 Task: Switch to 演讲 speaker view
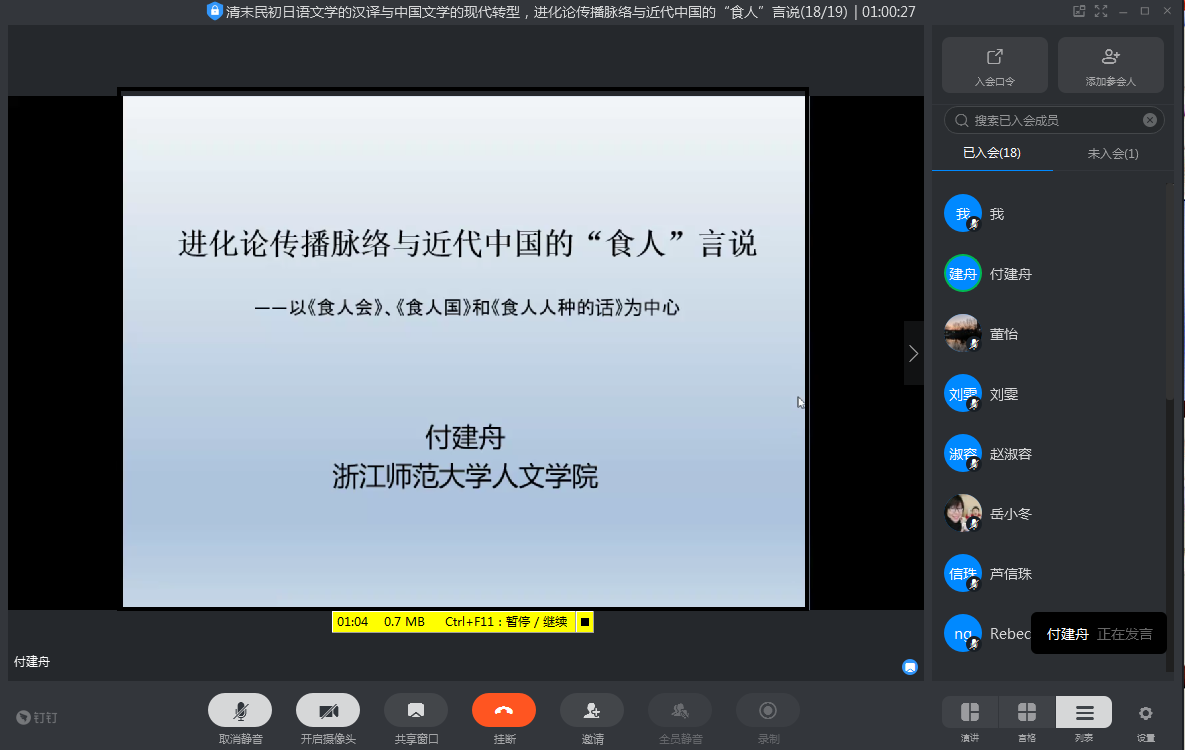click(x=969, y=712)
